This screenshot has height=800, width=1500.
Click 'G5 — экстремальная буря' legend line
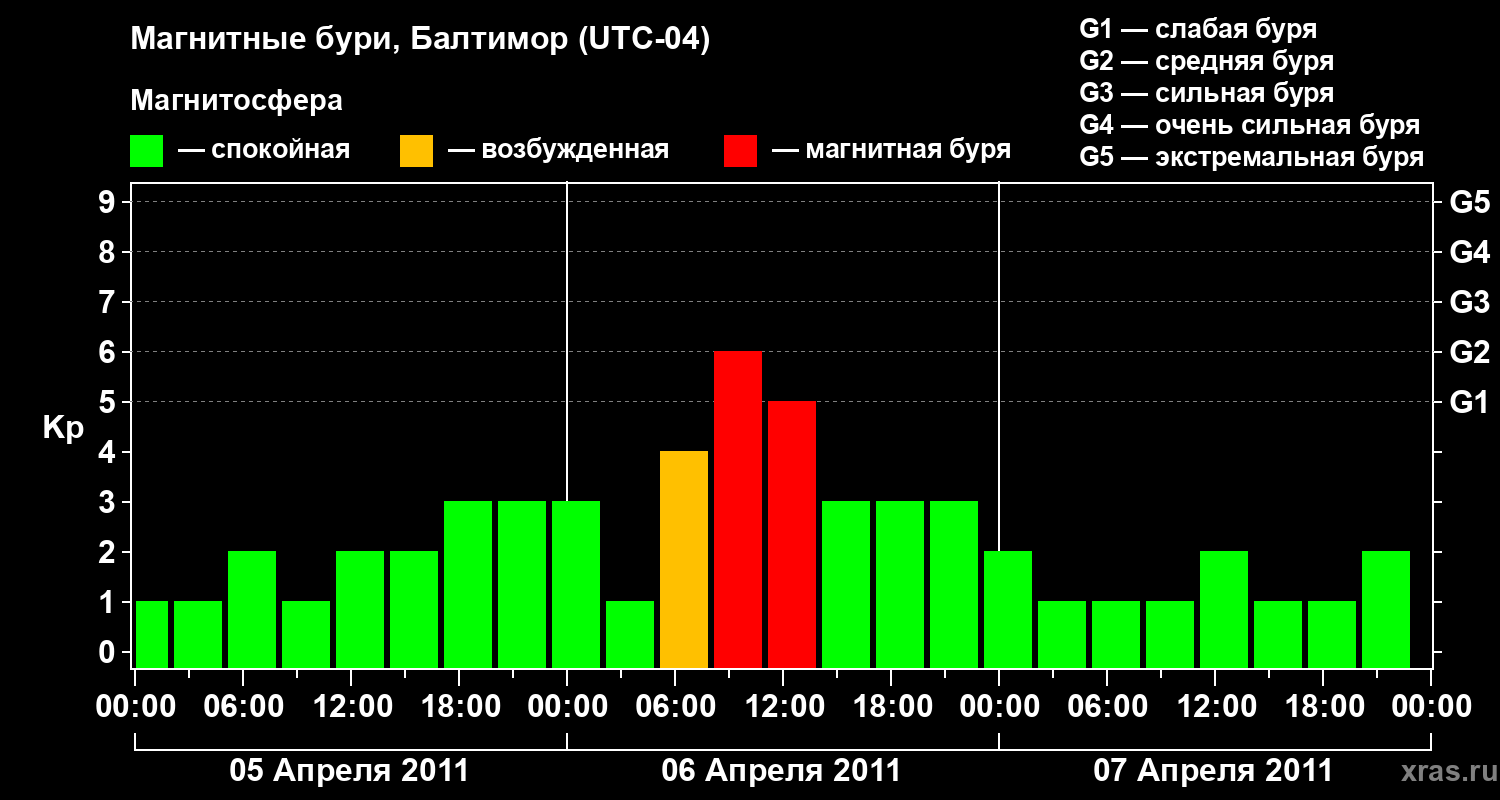[1252, 157]
